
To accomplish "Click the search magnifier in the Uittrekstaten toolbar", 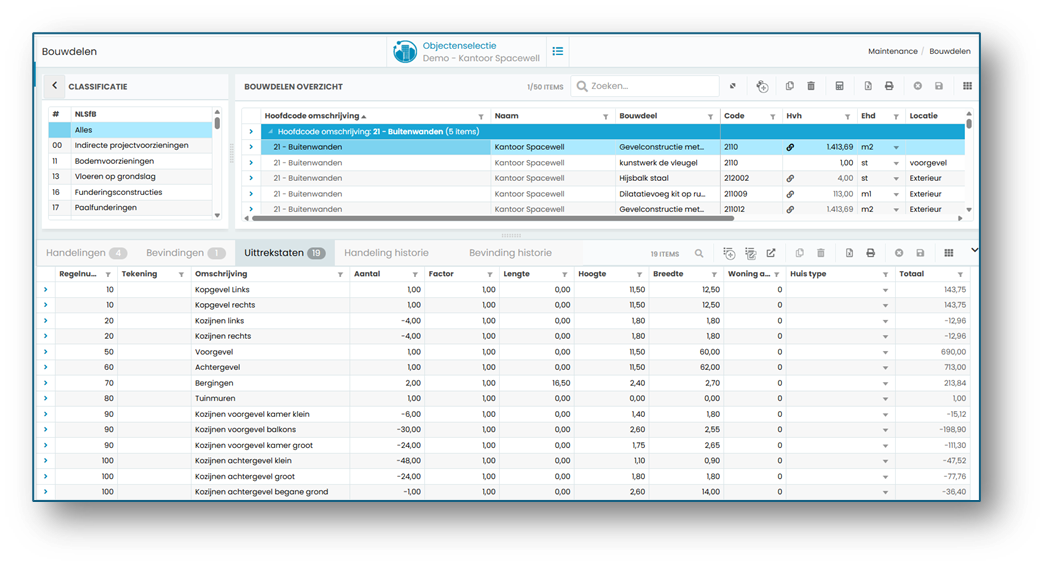I will coord(699,253).
